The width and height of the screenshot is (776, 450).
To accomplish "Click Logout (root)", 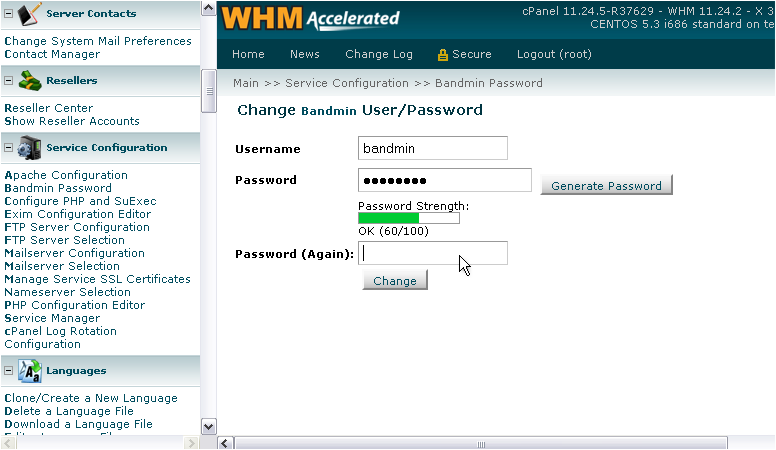I will tap(554, 54).
